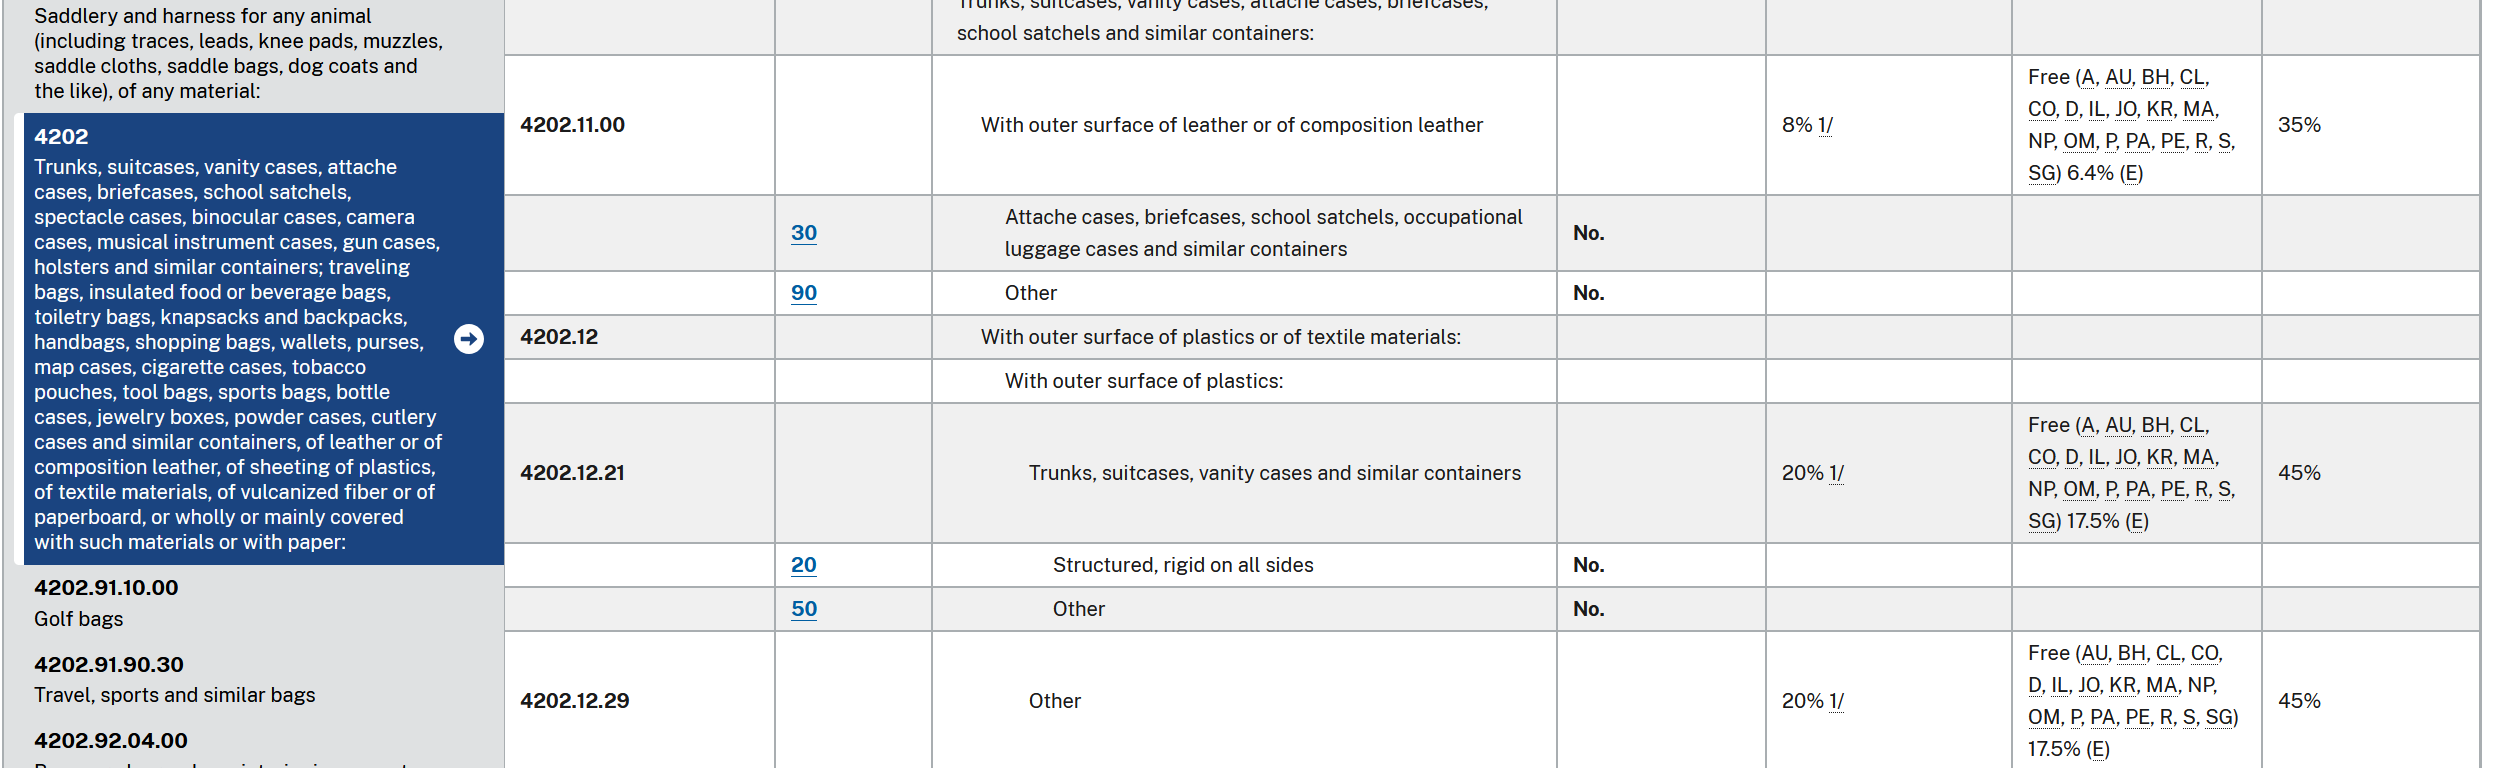The height and width of the screenshot is (768, 2497).
Task: Click footnote 1/ next to 8% rate
Action: (x=1826, y=125)
